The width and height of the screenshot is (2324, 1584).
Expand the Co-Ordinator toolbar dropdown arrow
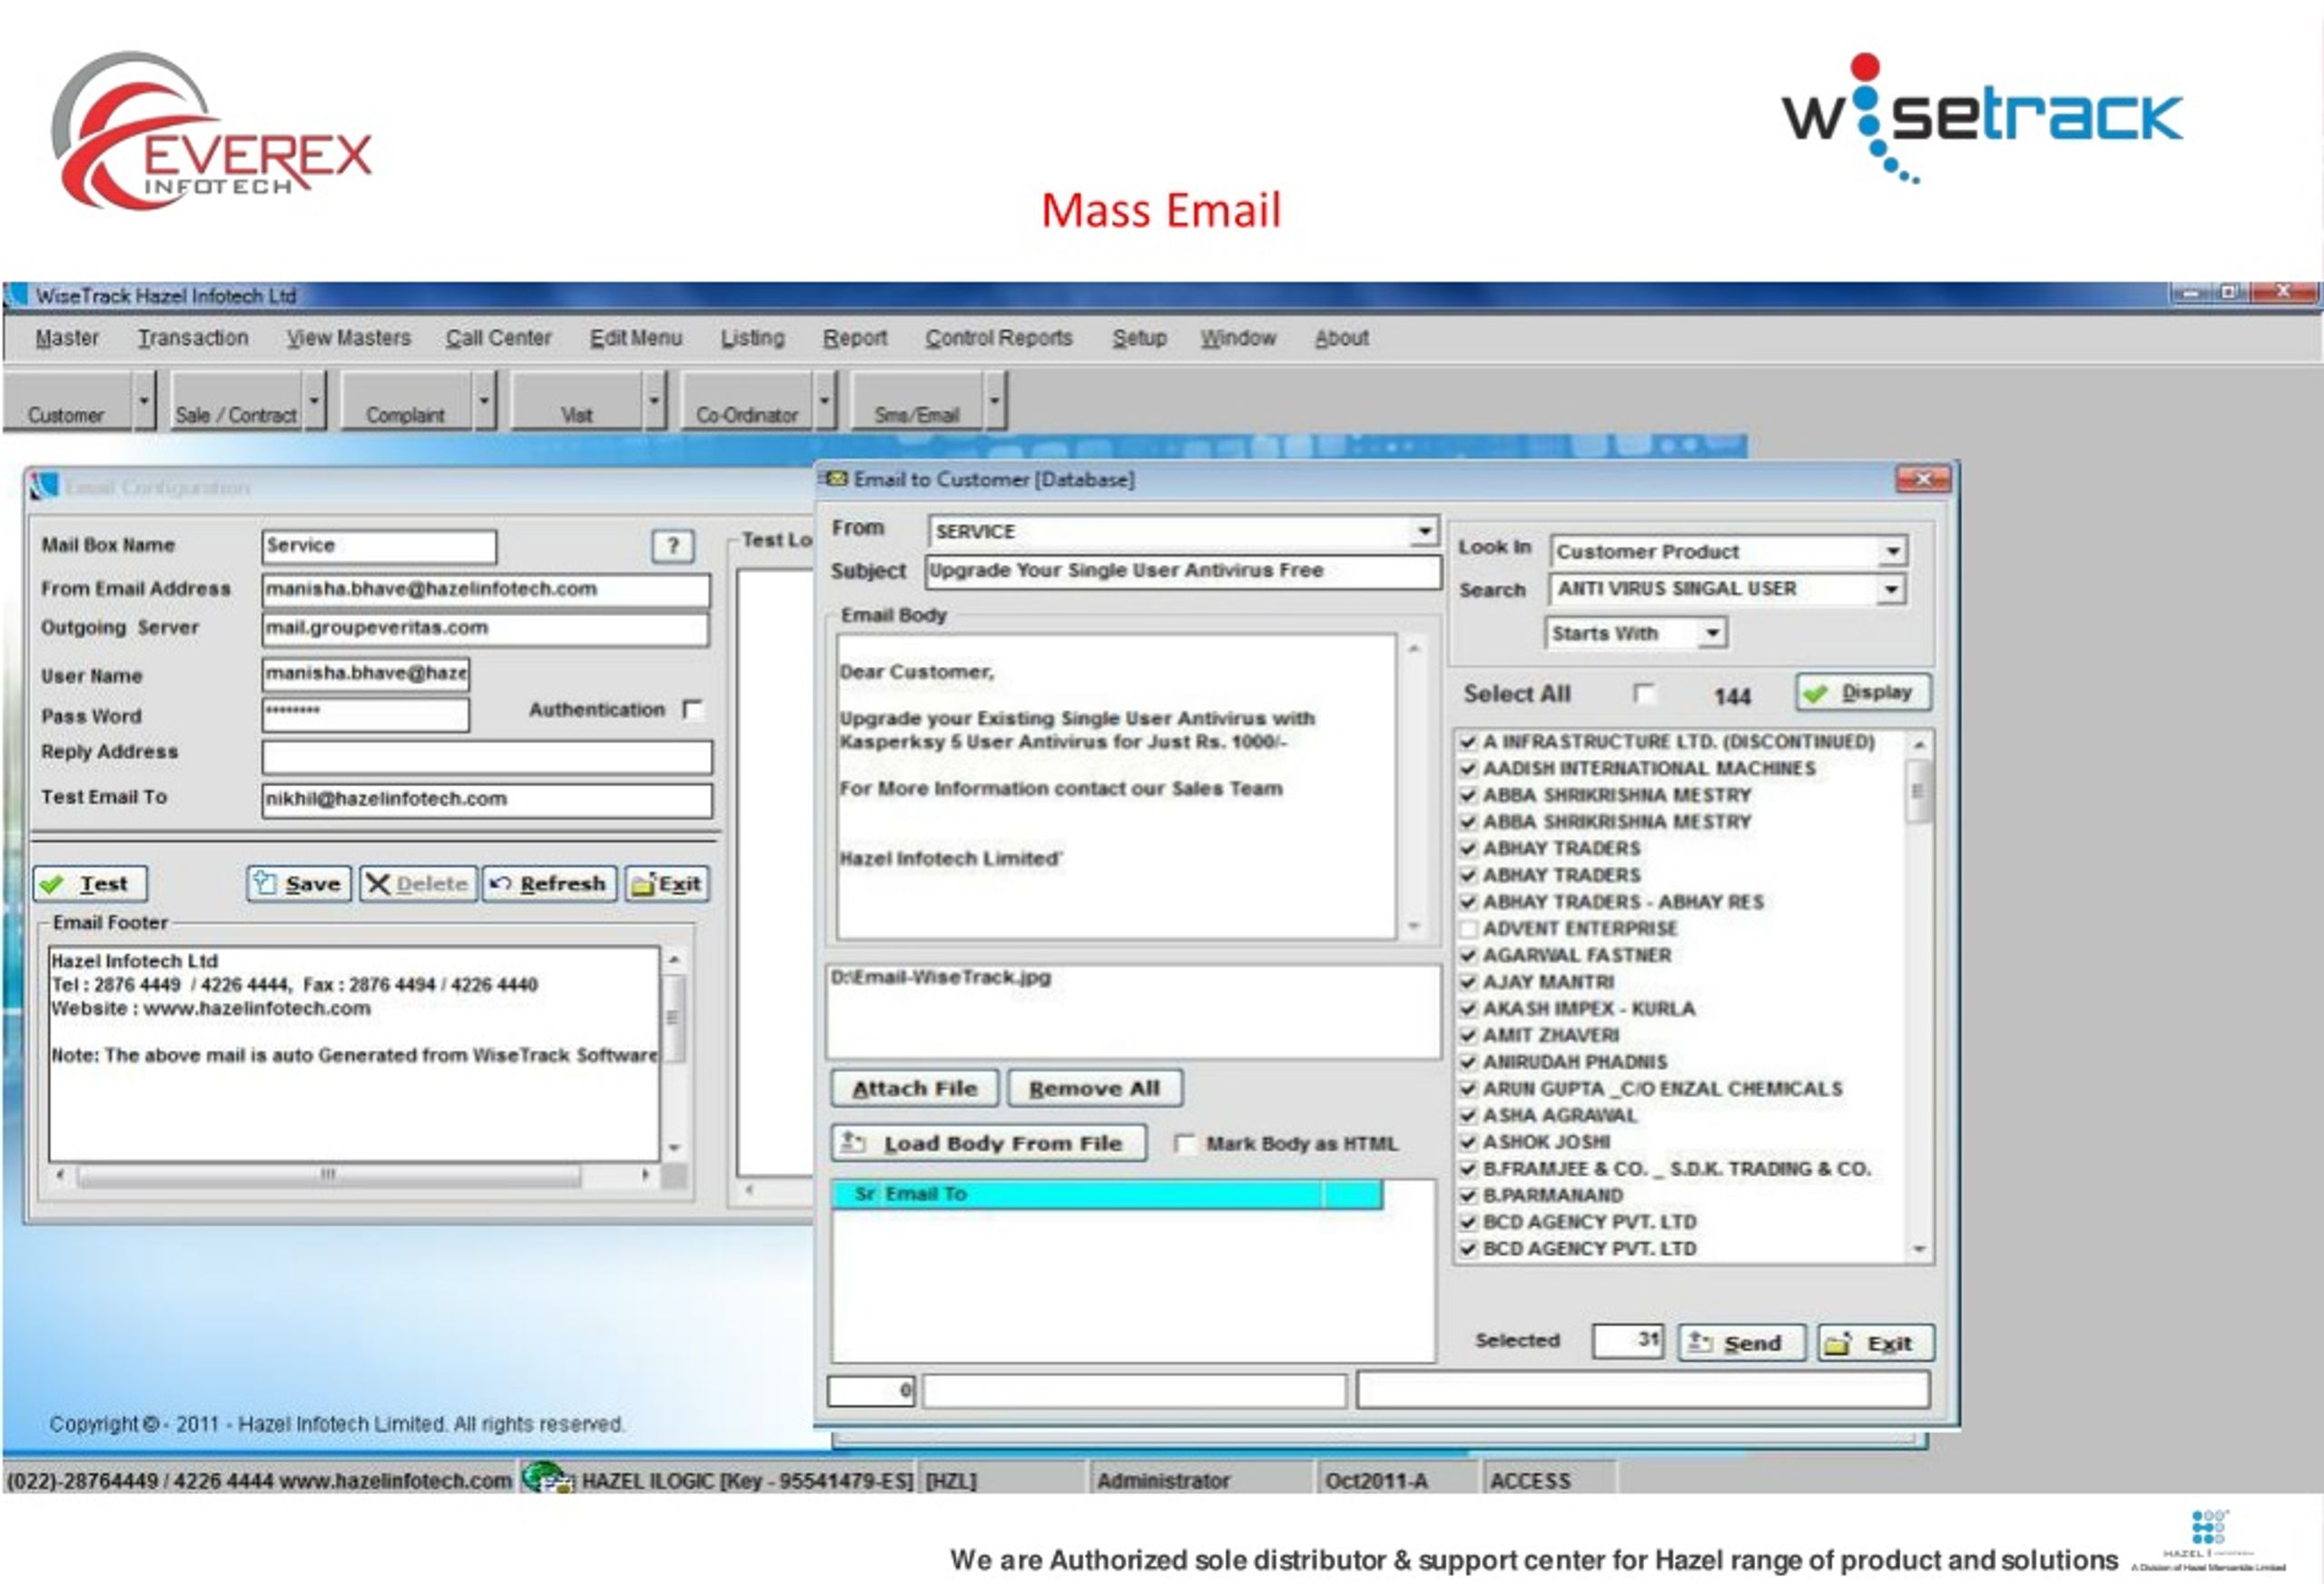pyautogui.click(x=824, y=401)
